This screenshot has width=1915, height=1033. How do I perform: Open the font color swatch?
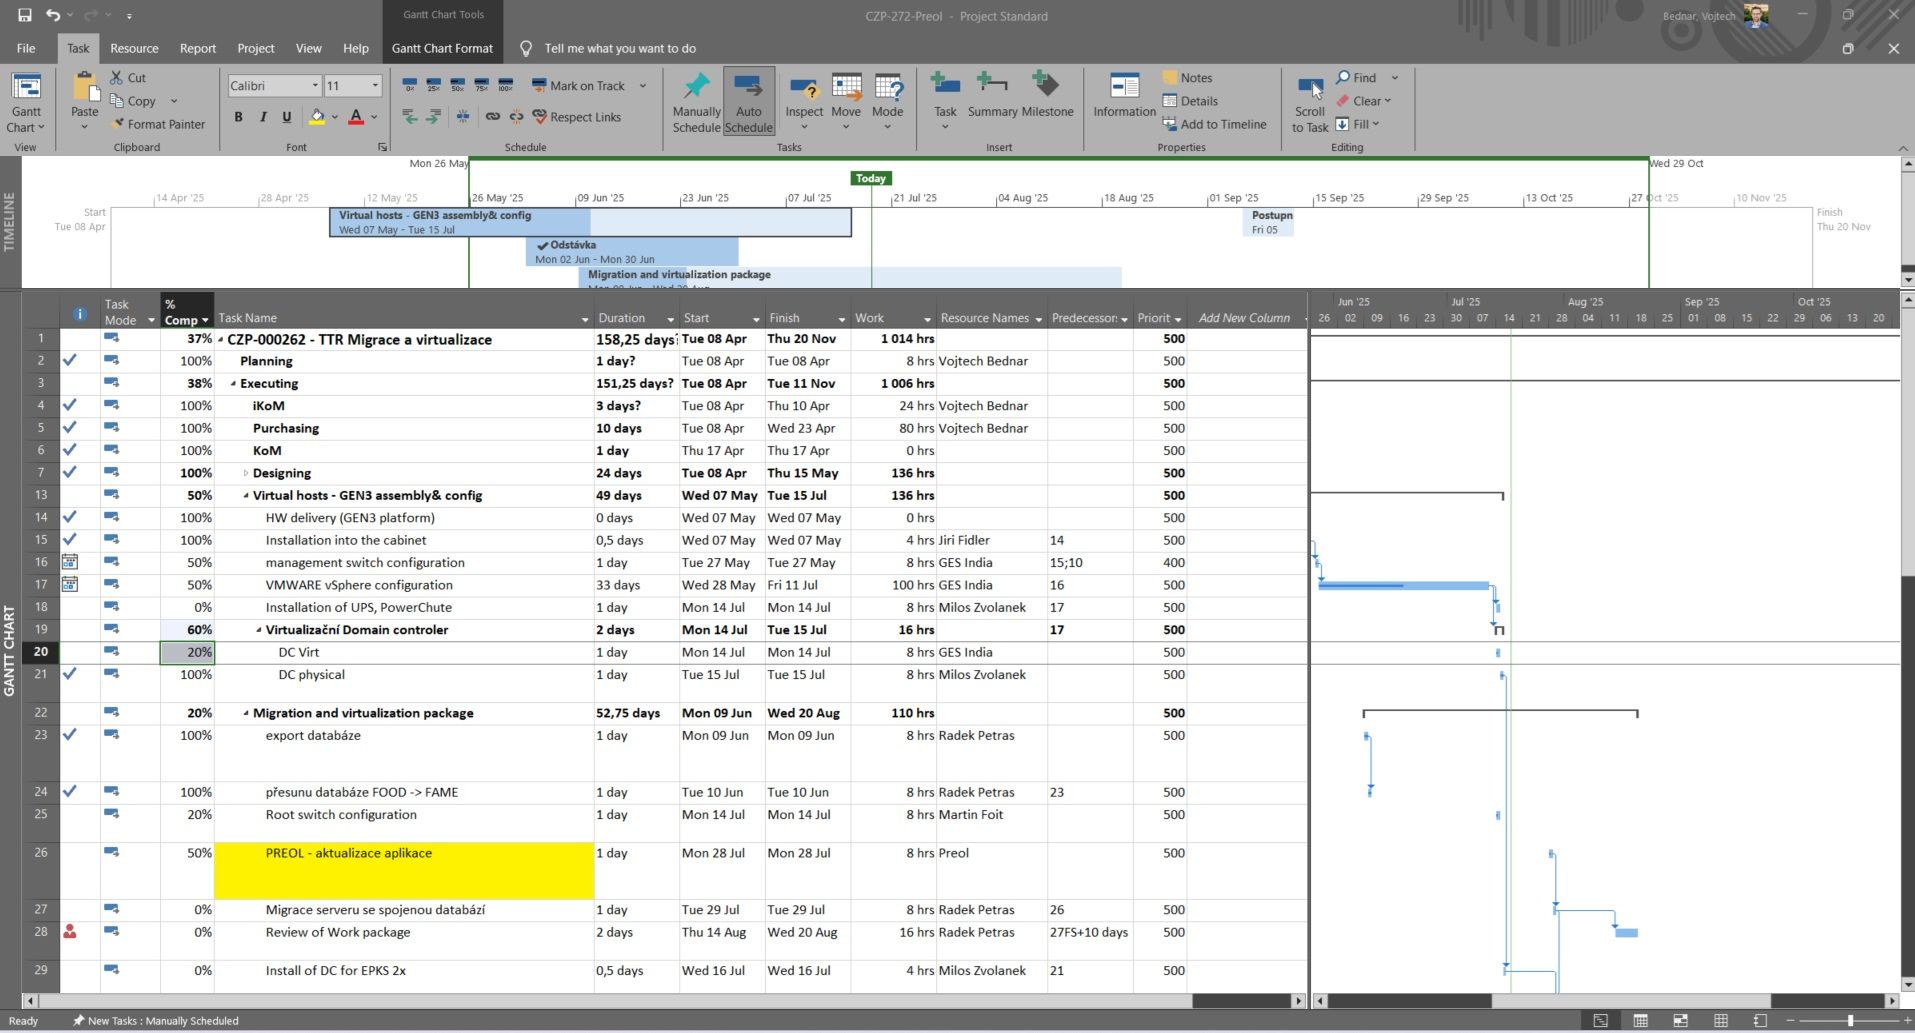pyautogui.click(x=356, y=117)
